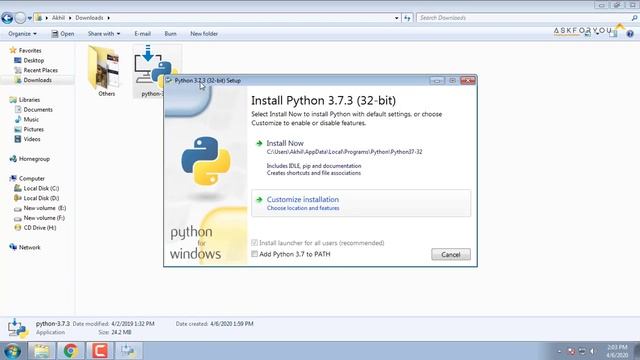The height and width of the screenshot is (360, 640).
Task: Open the red C app in taskbar
Action: (x=100, y=351)
